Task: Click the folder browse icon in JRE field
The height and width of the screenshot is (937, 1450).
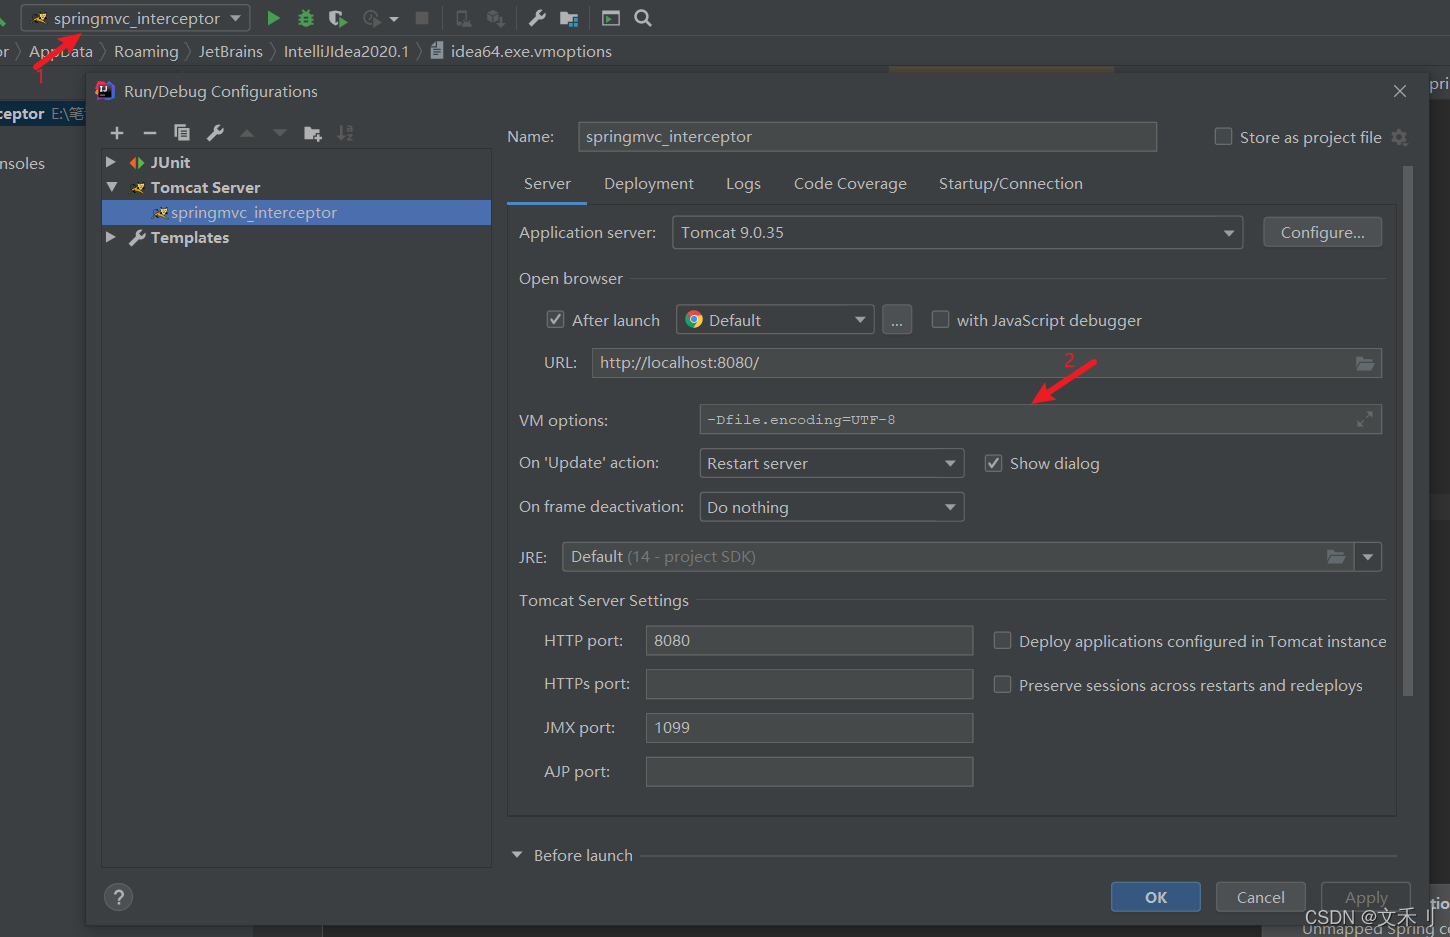Action: point(1336,557)
